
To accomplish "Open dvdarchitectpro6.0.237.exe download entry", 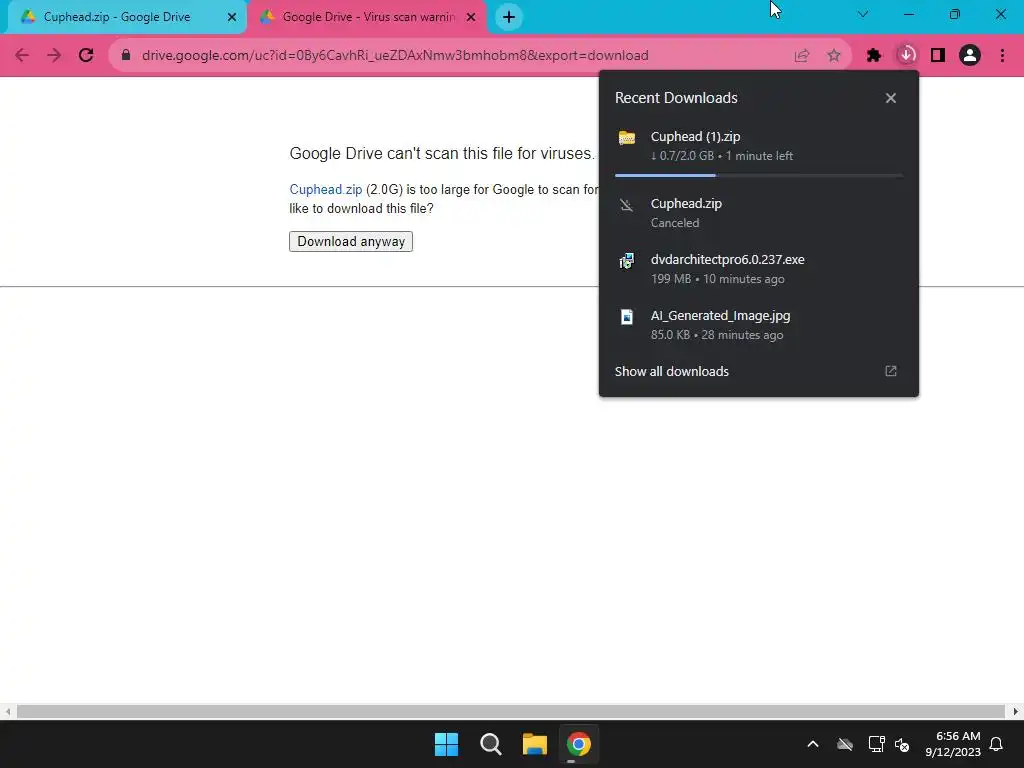I will (759, 268).
